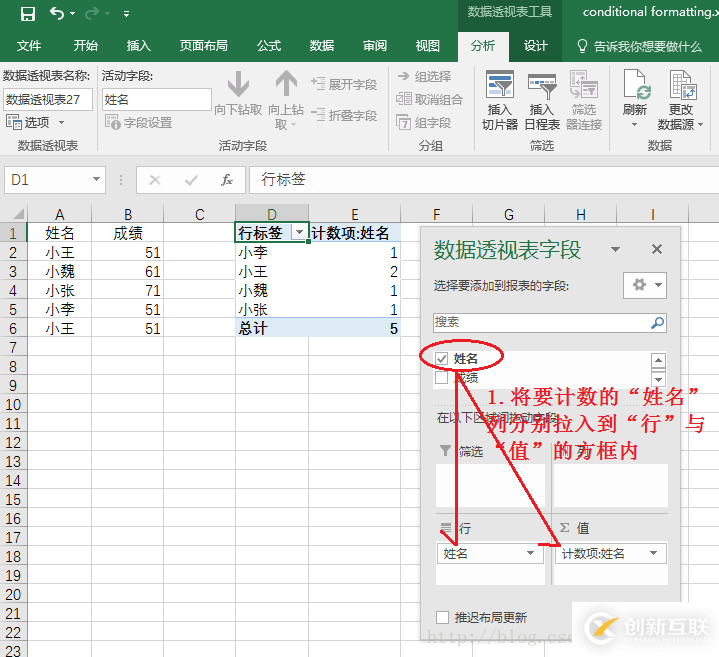Click the field list search box (搜索)
The width and height of the screenshot is (719, 657).
(x=540, y=322)
